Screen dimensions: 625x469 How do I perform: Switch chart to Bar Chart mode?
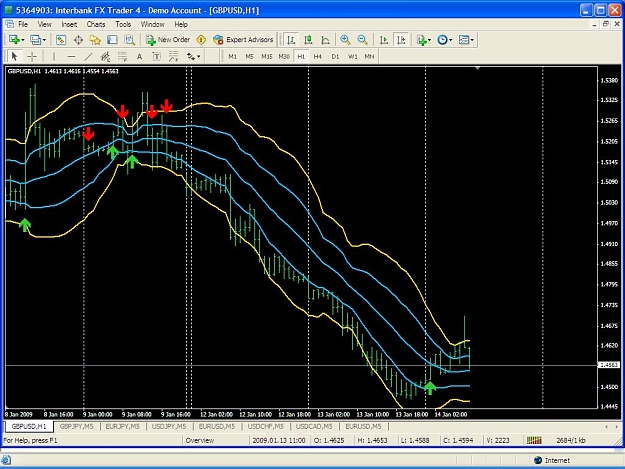tap(291, 40)
